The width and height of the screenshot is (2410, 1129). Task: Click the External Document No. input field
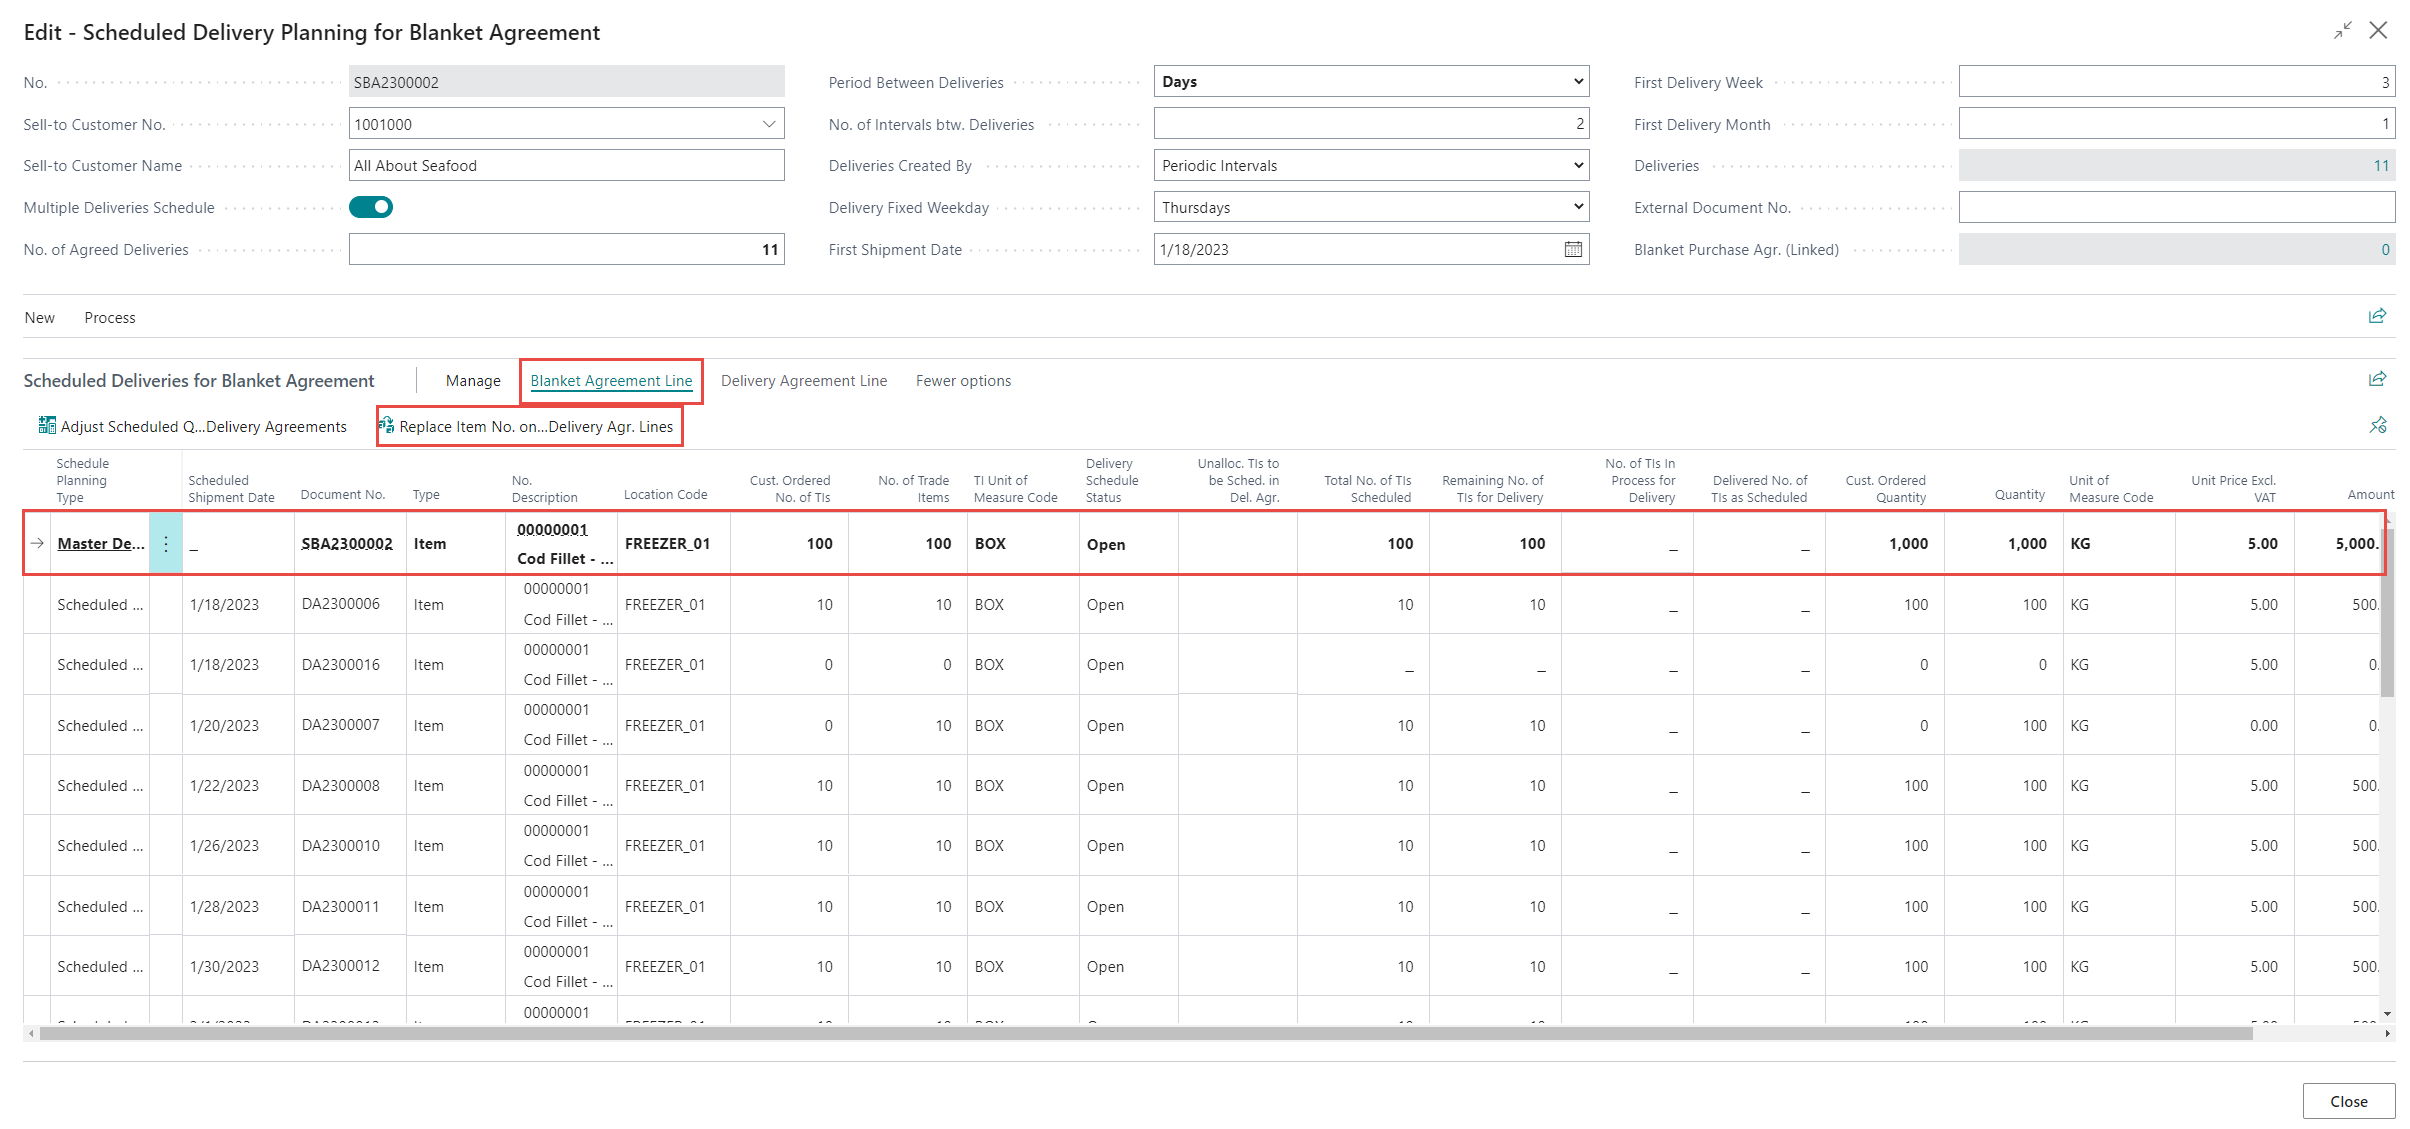pyautogui.click(x=2175, y=208)
